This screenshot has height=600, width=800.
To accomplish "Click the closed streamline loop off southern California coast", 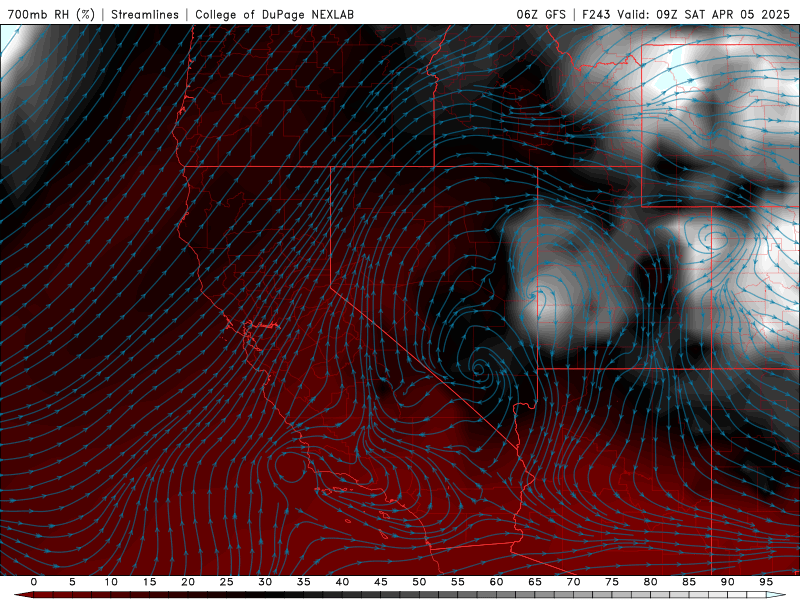I will pos(291,467).
